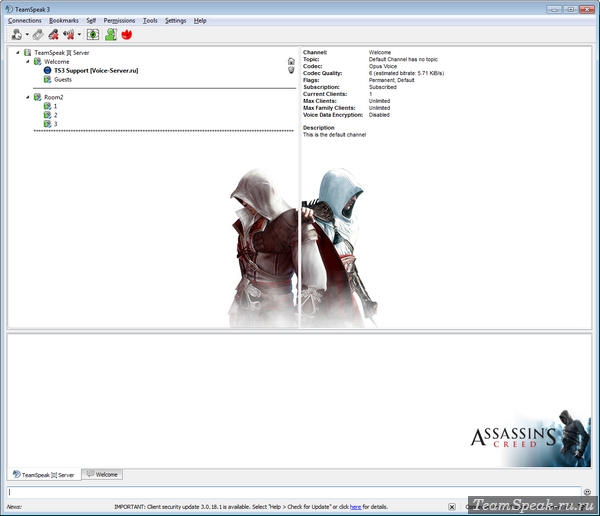Viewport: 600px width, 516px height.
Task: Click the icon of channel 1
Action: (x=47, y=106)
